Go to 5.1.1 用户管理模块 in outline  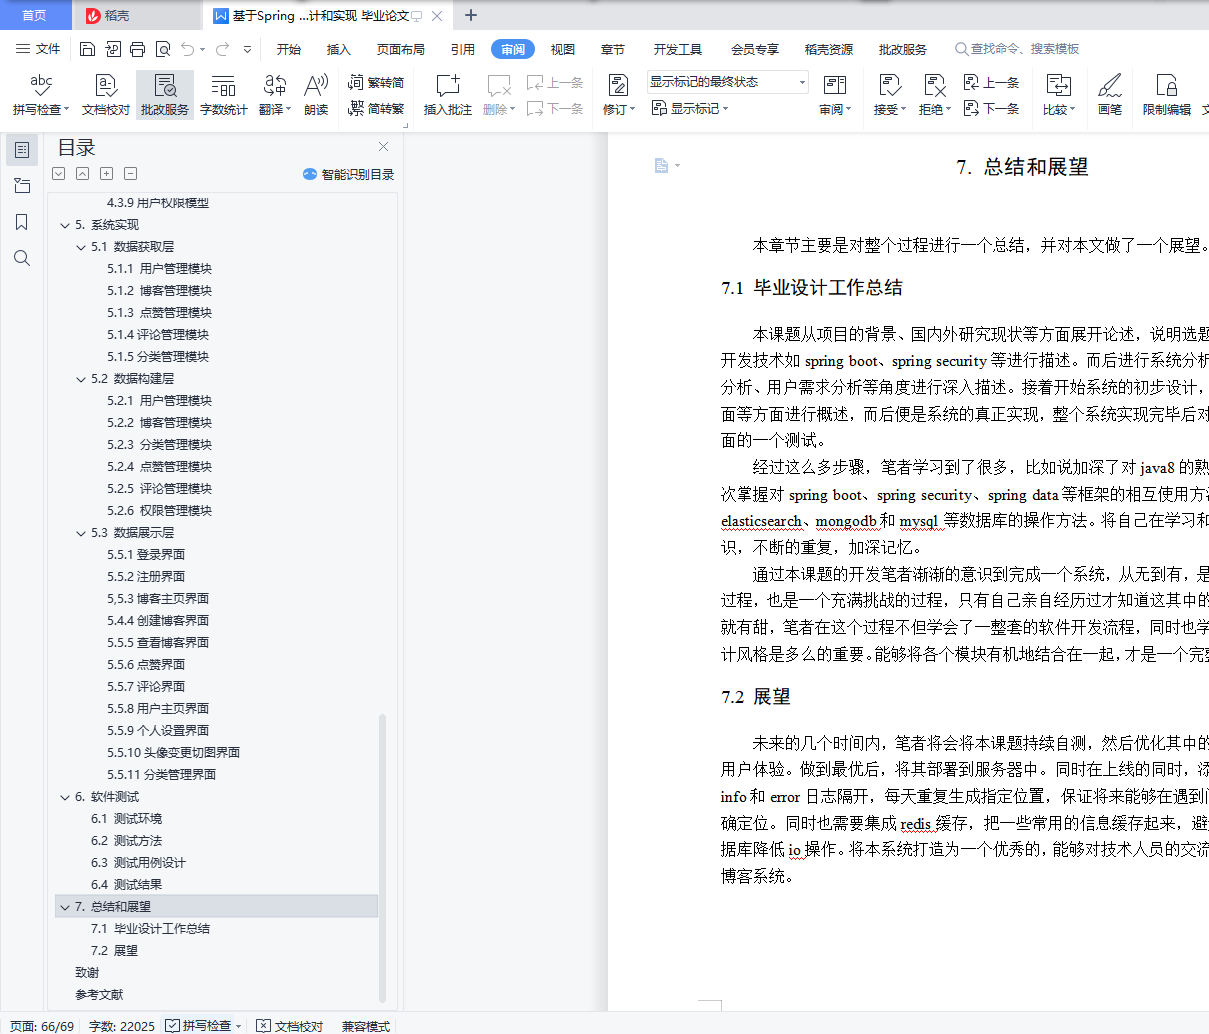pyautogui.click(x=160, y=269)
